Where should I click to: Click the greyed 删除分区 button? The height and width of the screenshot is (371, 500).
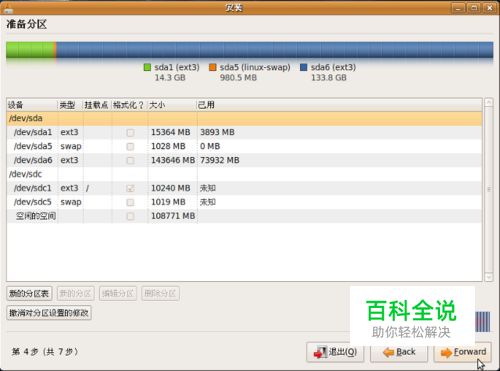click(160, 293)
